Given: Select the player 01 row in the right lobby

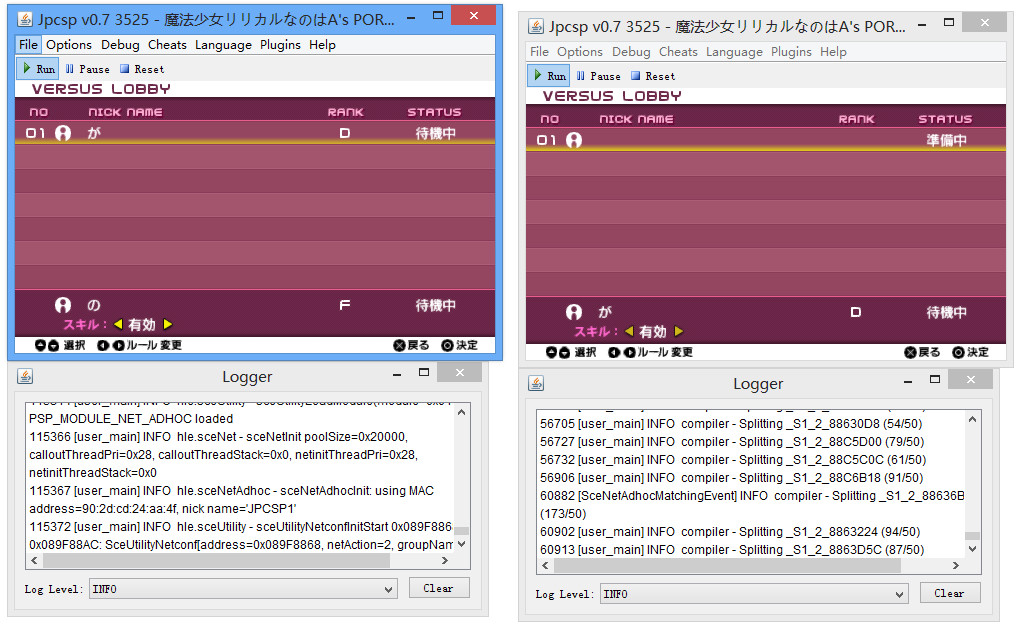Looking at the screenshot, I should [765, 141].
